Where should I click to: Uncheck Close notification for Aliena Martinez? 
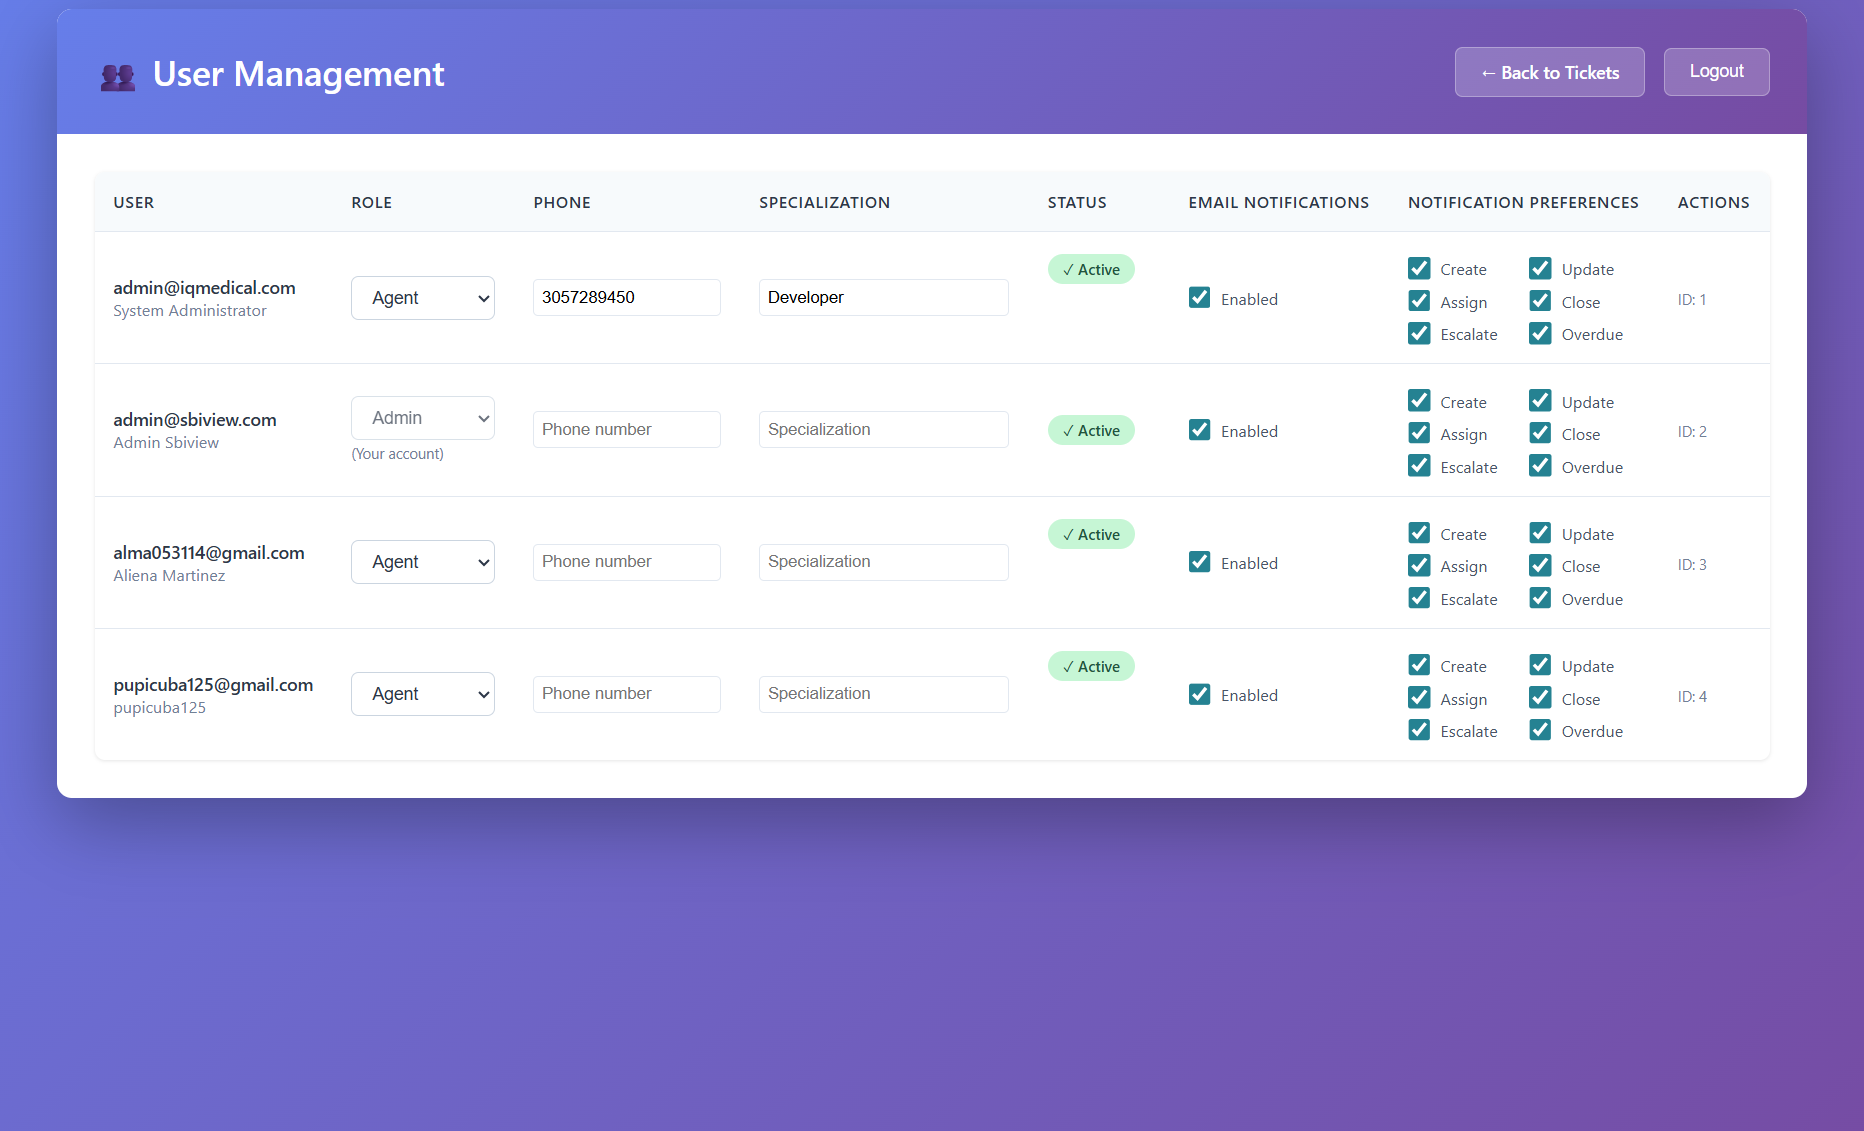1540,565
